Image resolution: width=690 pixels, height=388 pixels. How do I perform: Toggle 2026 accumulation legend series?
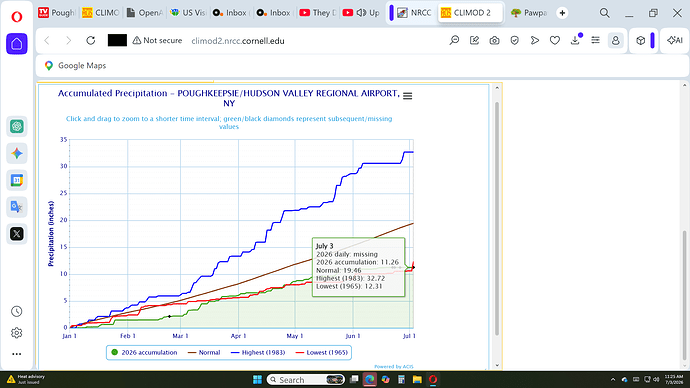click(144, 352)
